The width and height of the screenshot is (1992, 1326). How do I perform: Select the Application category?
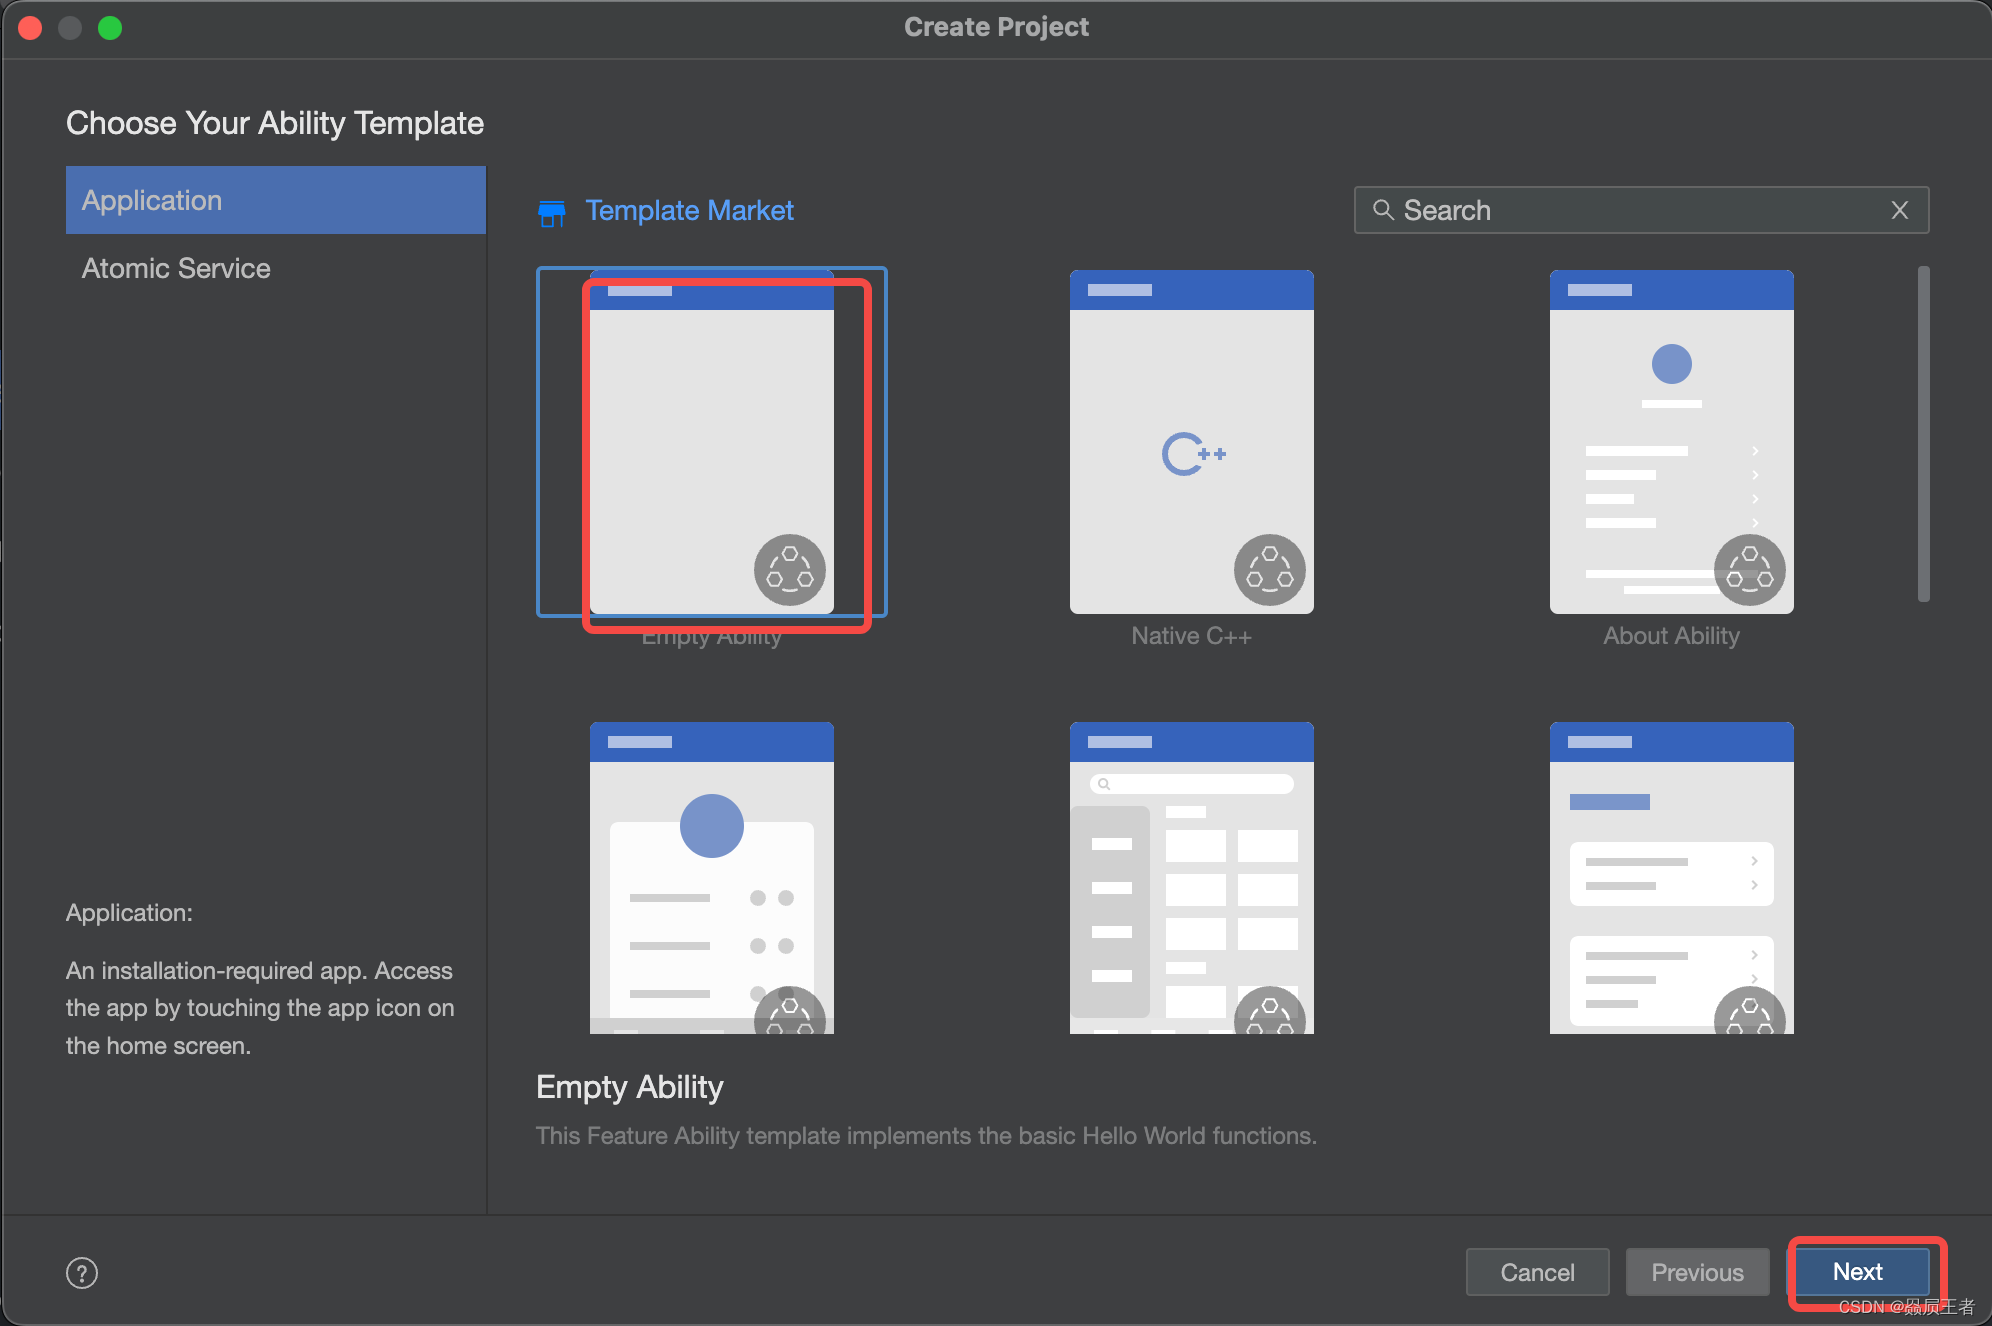(x=275, y=200)
